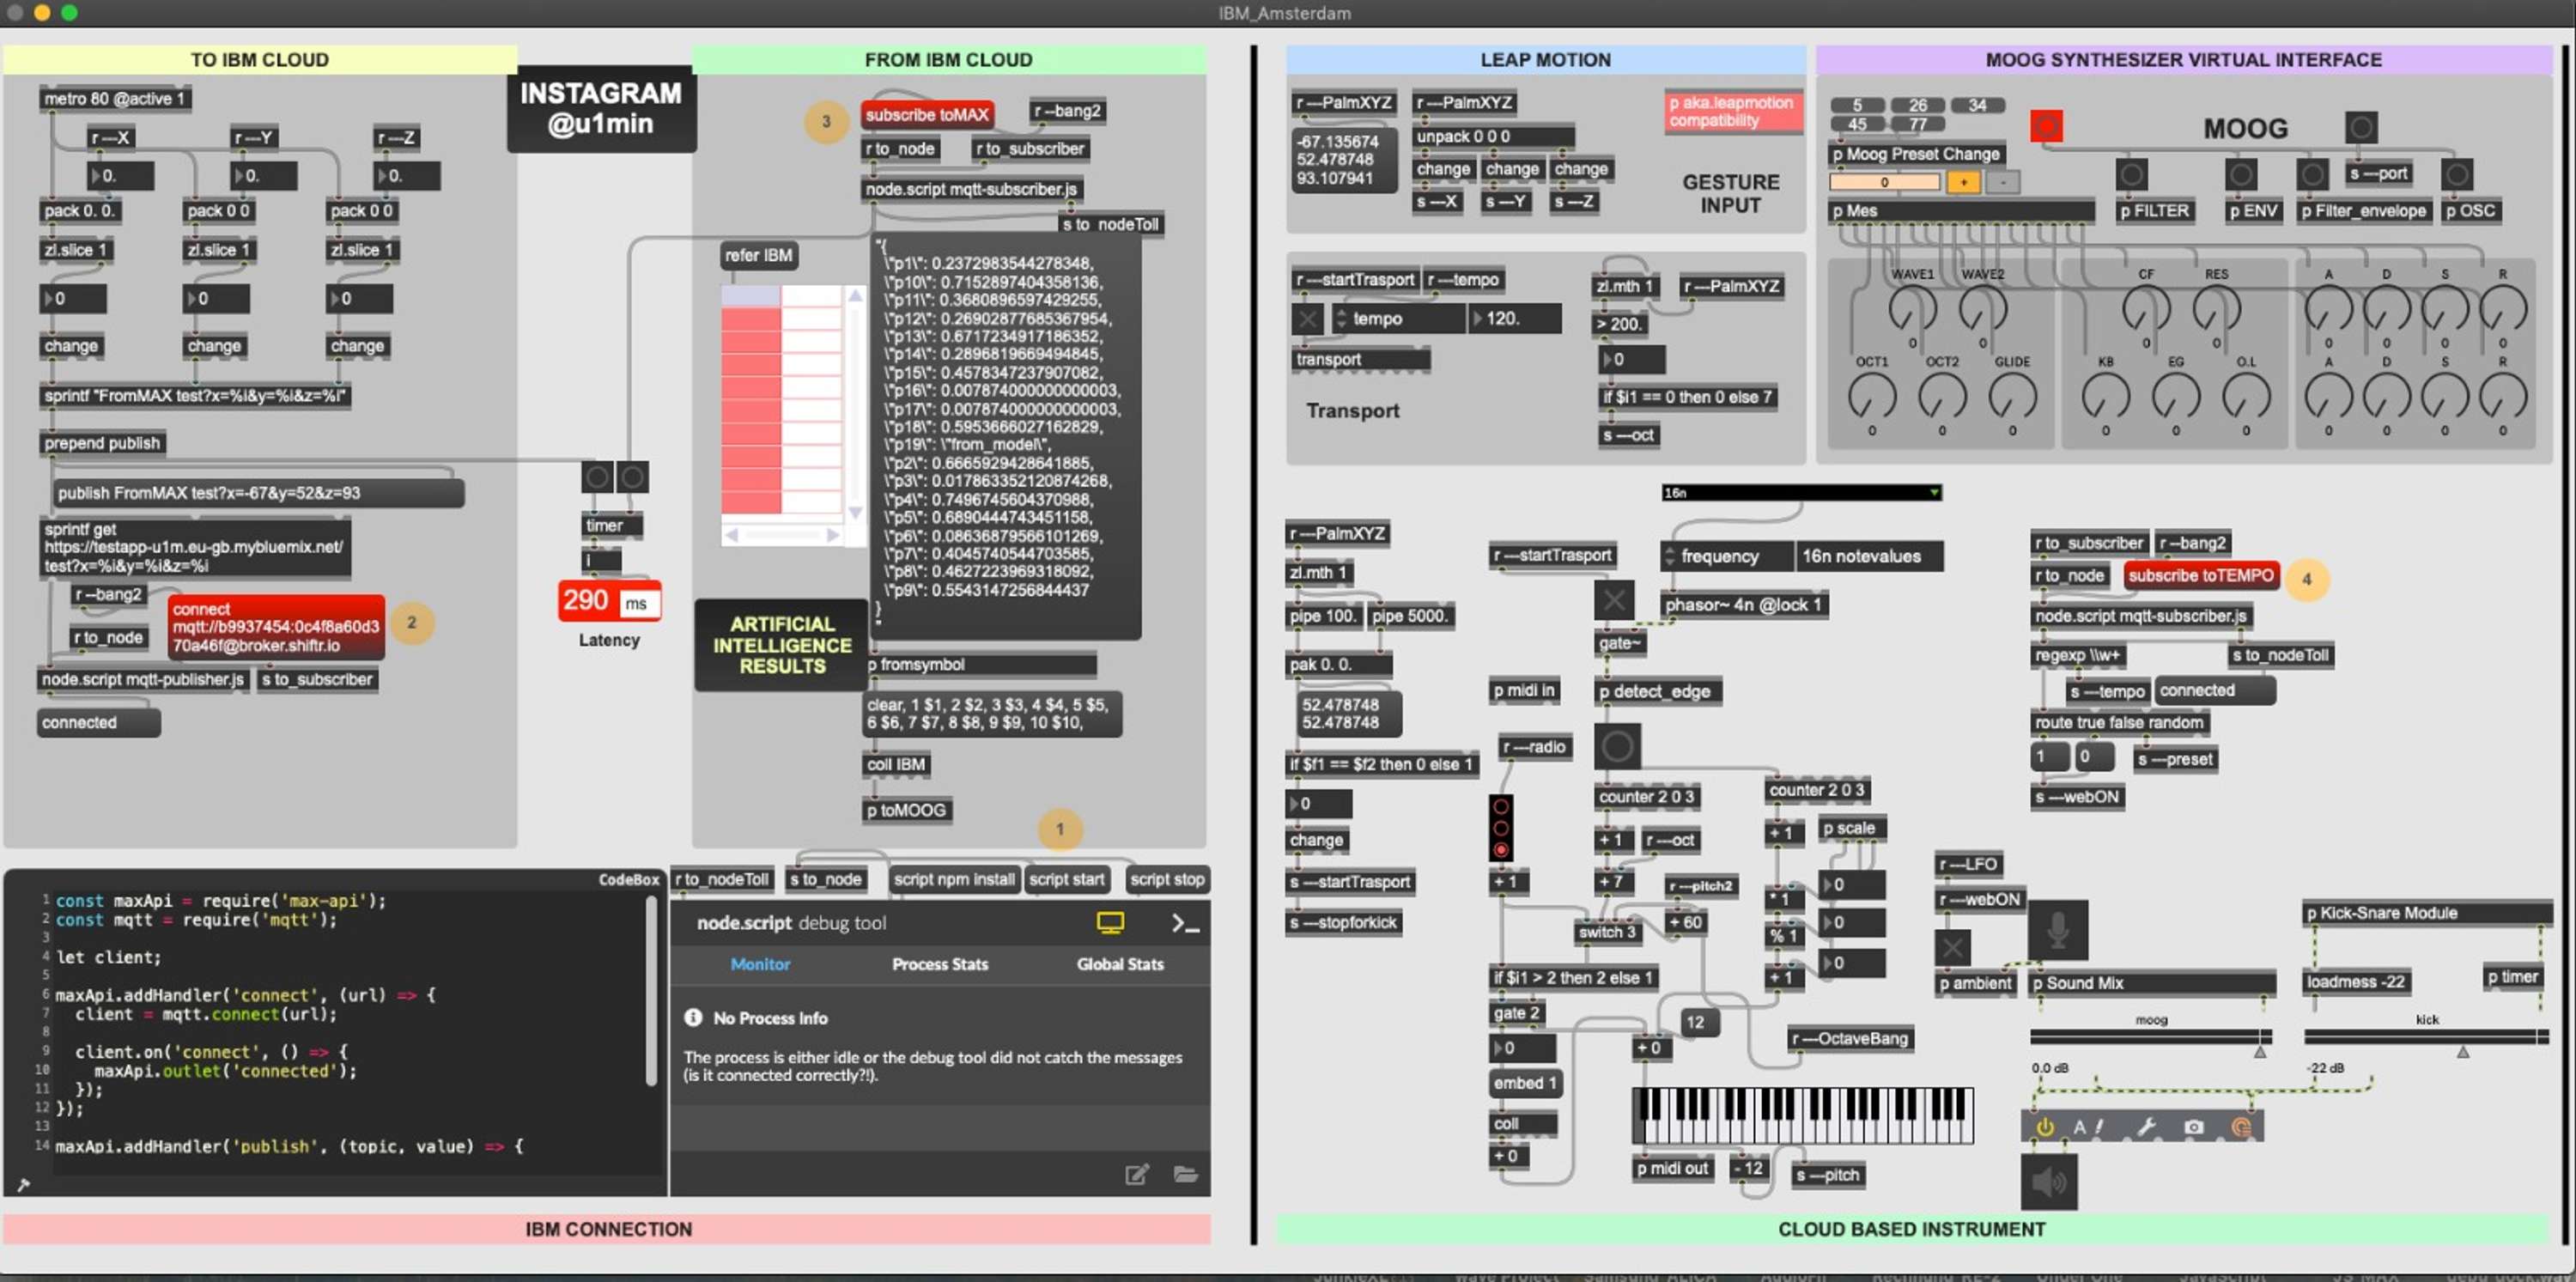Click the orange preset number box showing 0
Screen dimensions: 2576x1282
1884,182
